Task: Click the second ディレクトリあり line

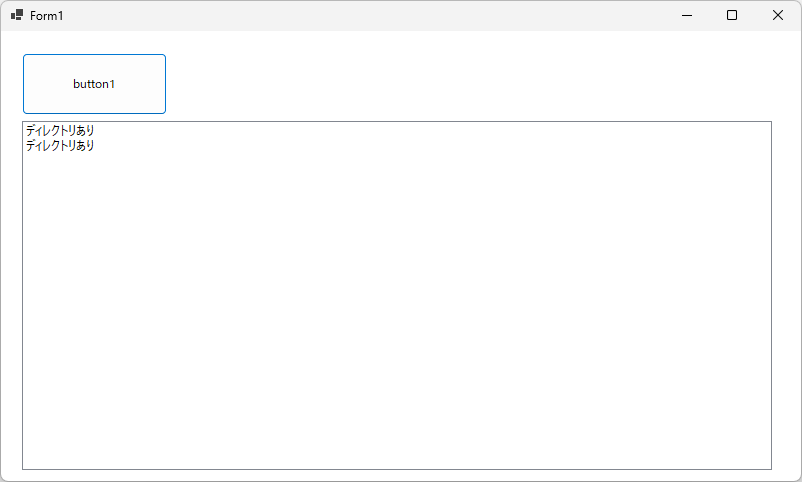Action: coord(60,145)
